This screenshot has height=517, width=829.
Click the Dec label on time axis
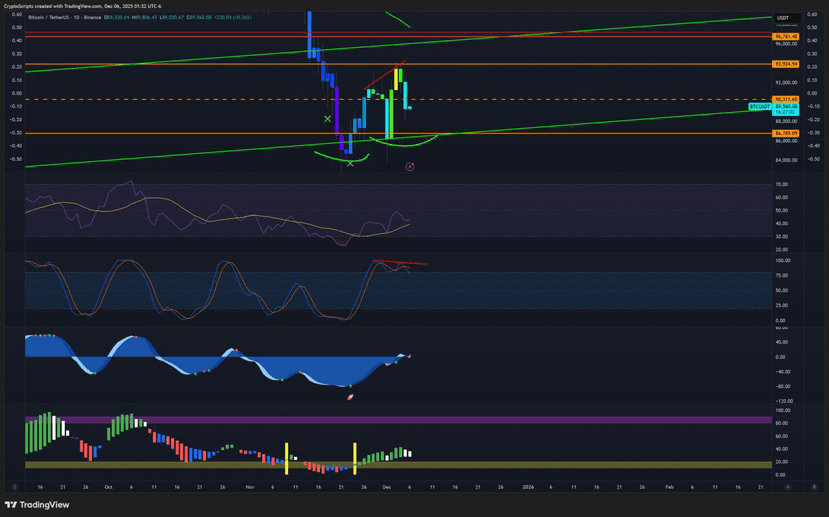(386, 487)
